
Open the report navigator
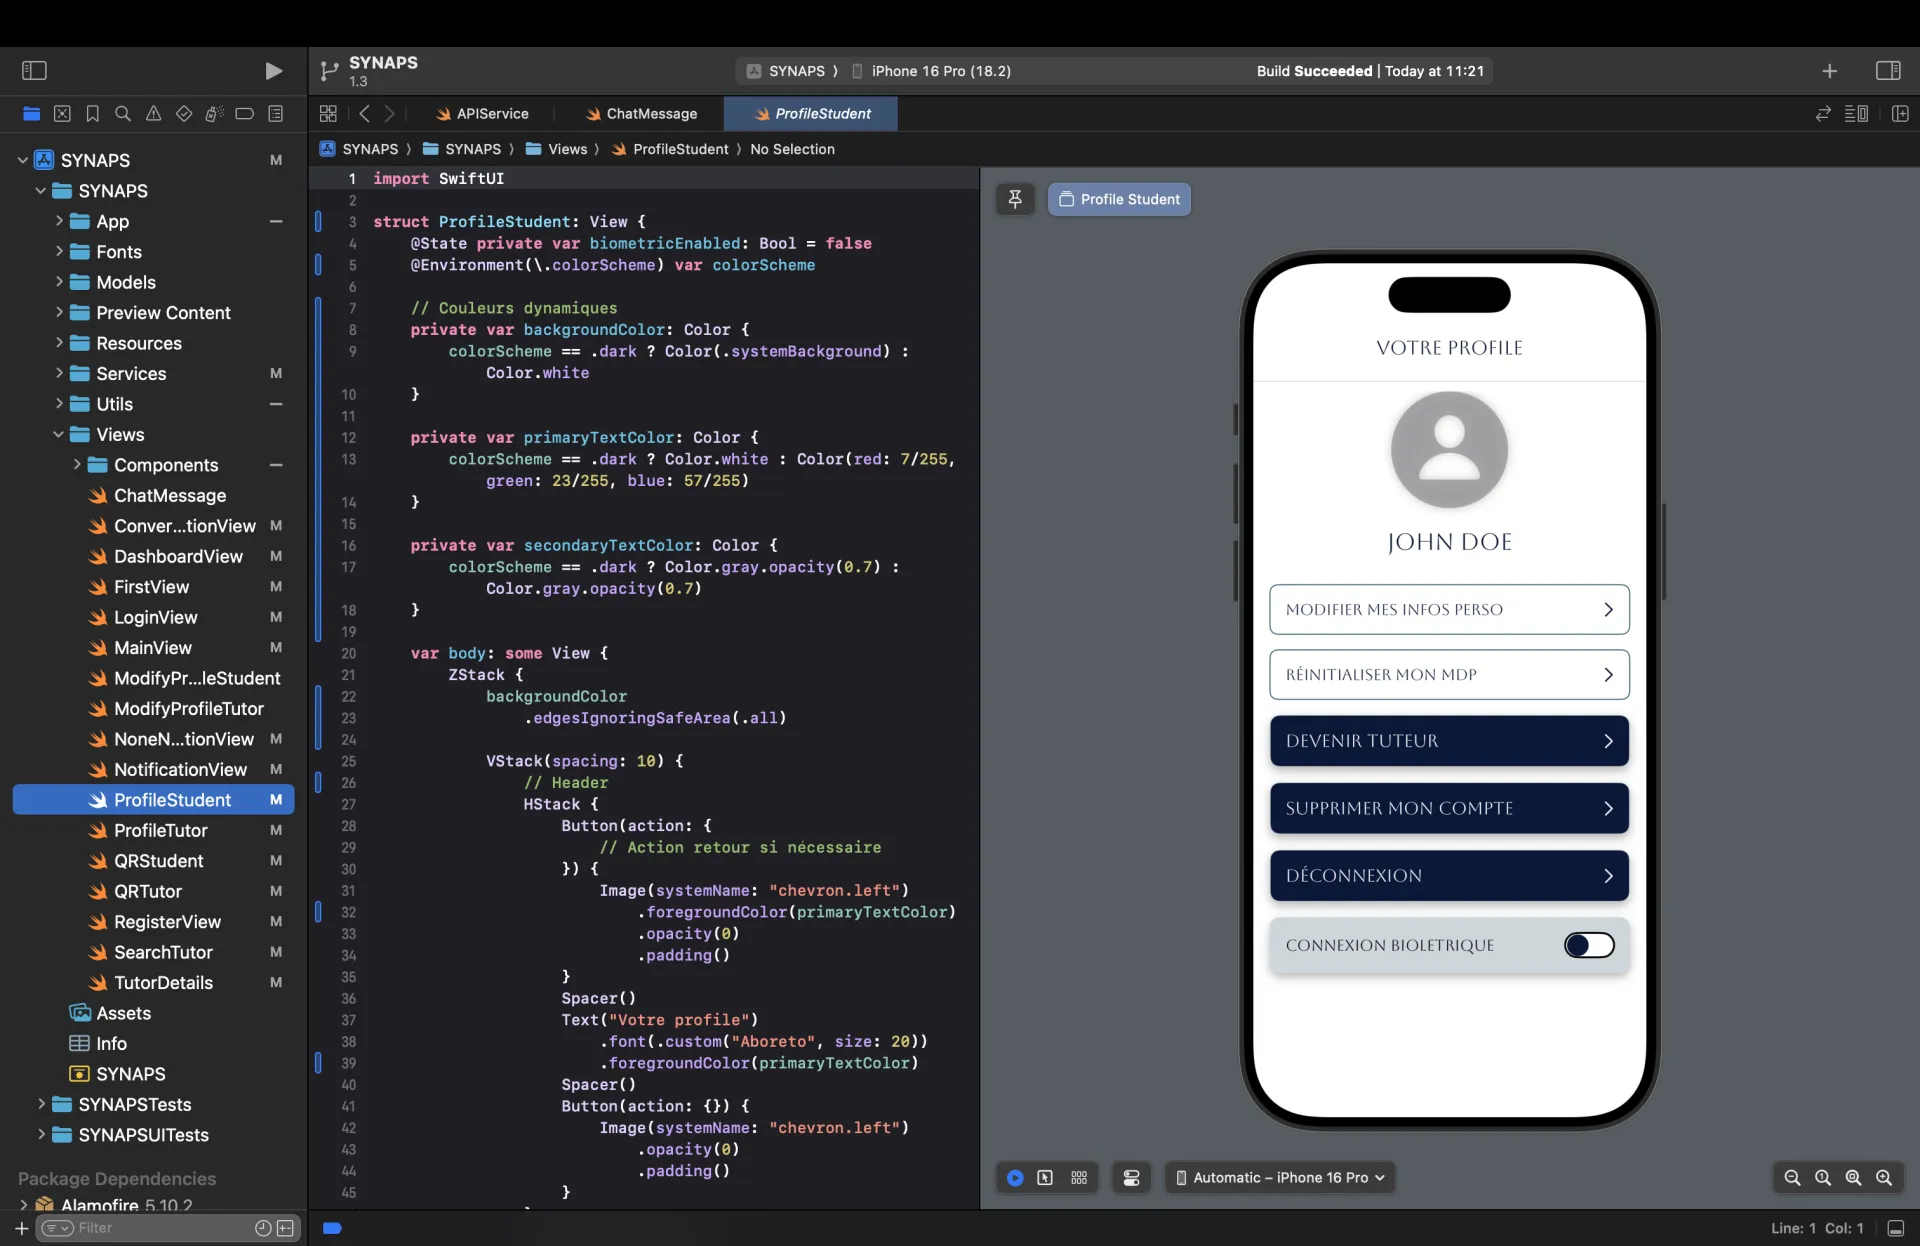(276, 114)
